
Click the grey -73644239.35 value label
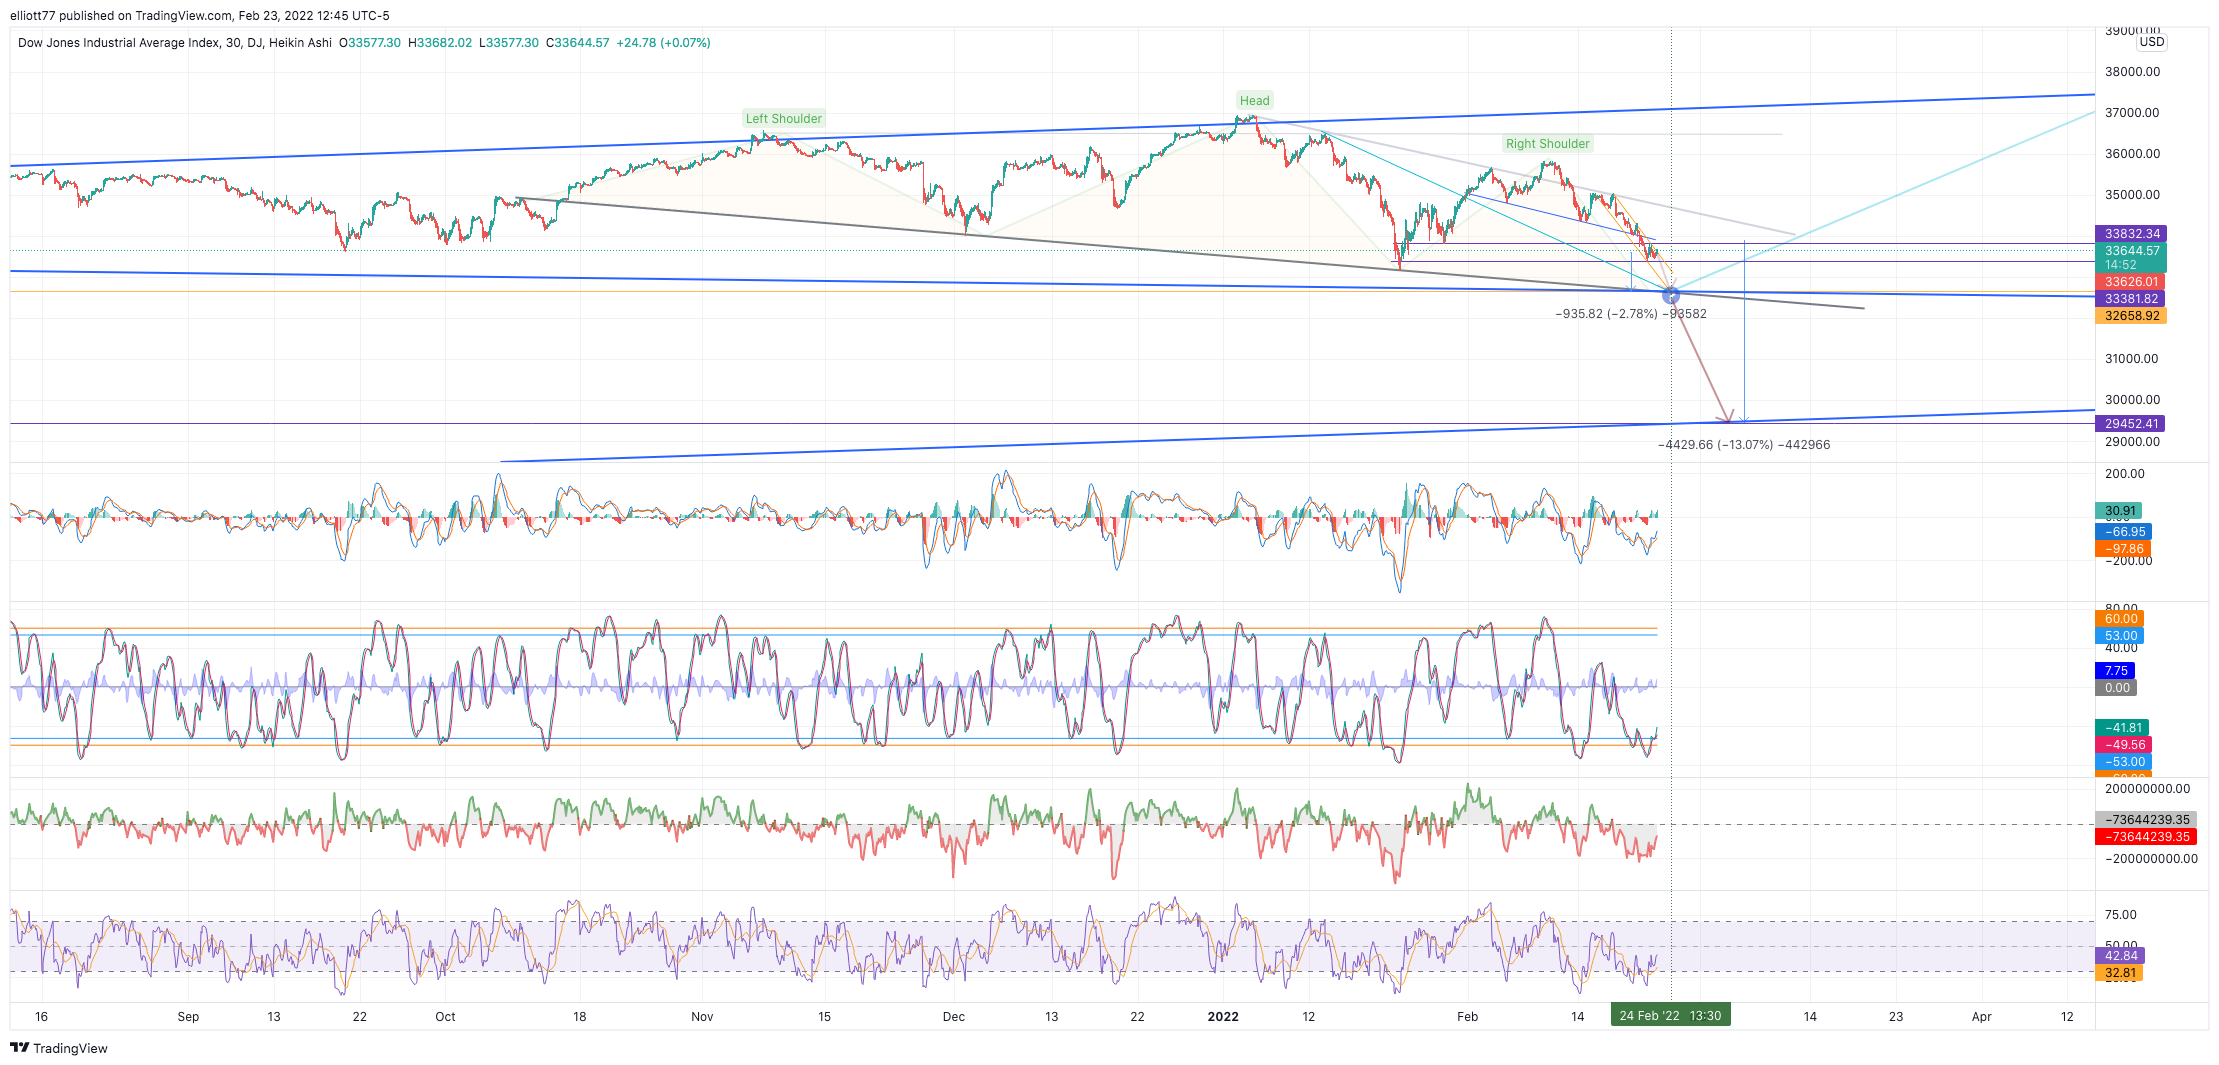point(2146,820)
